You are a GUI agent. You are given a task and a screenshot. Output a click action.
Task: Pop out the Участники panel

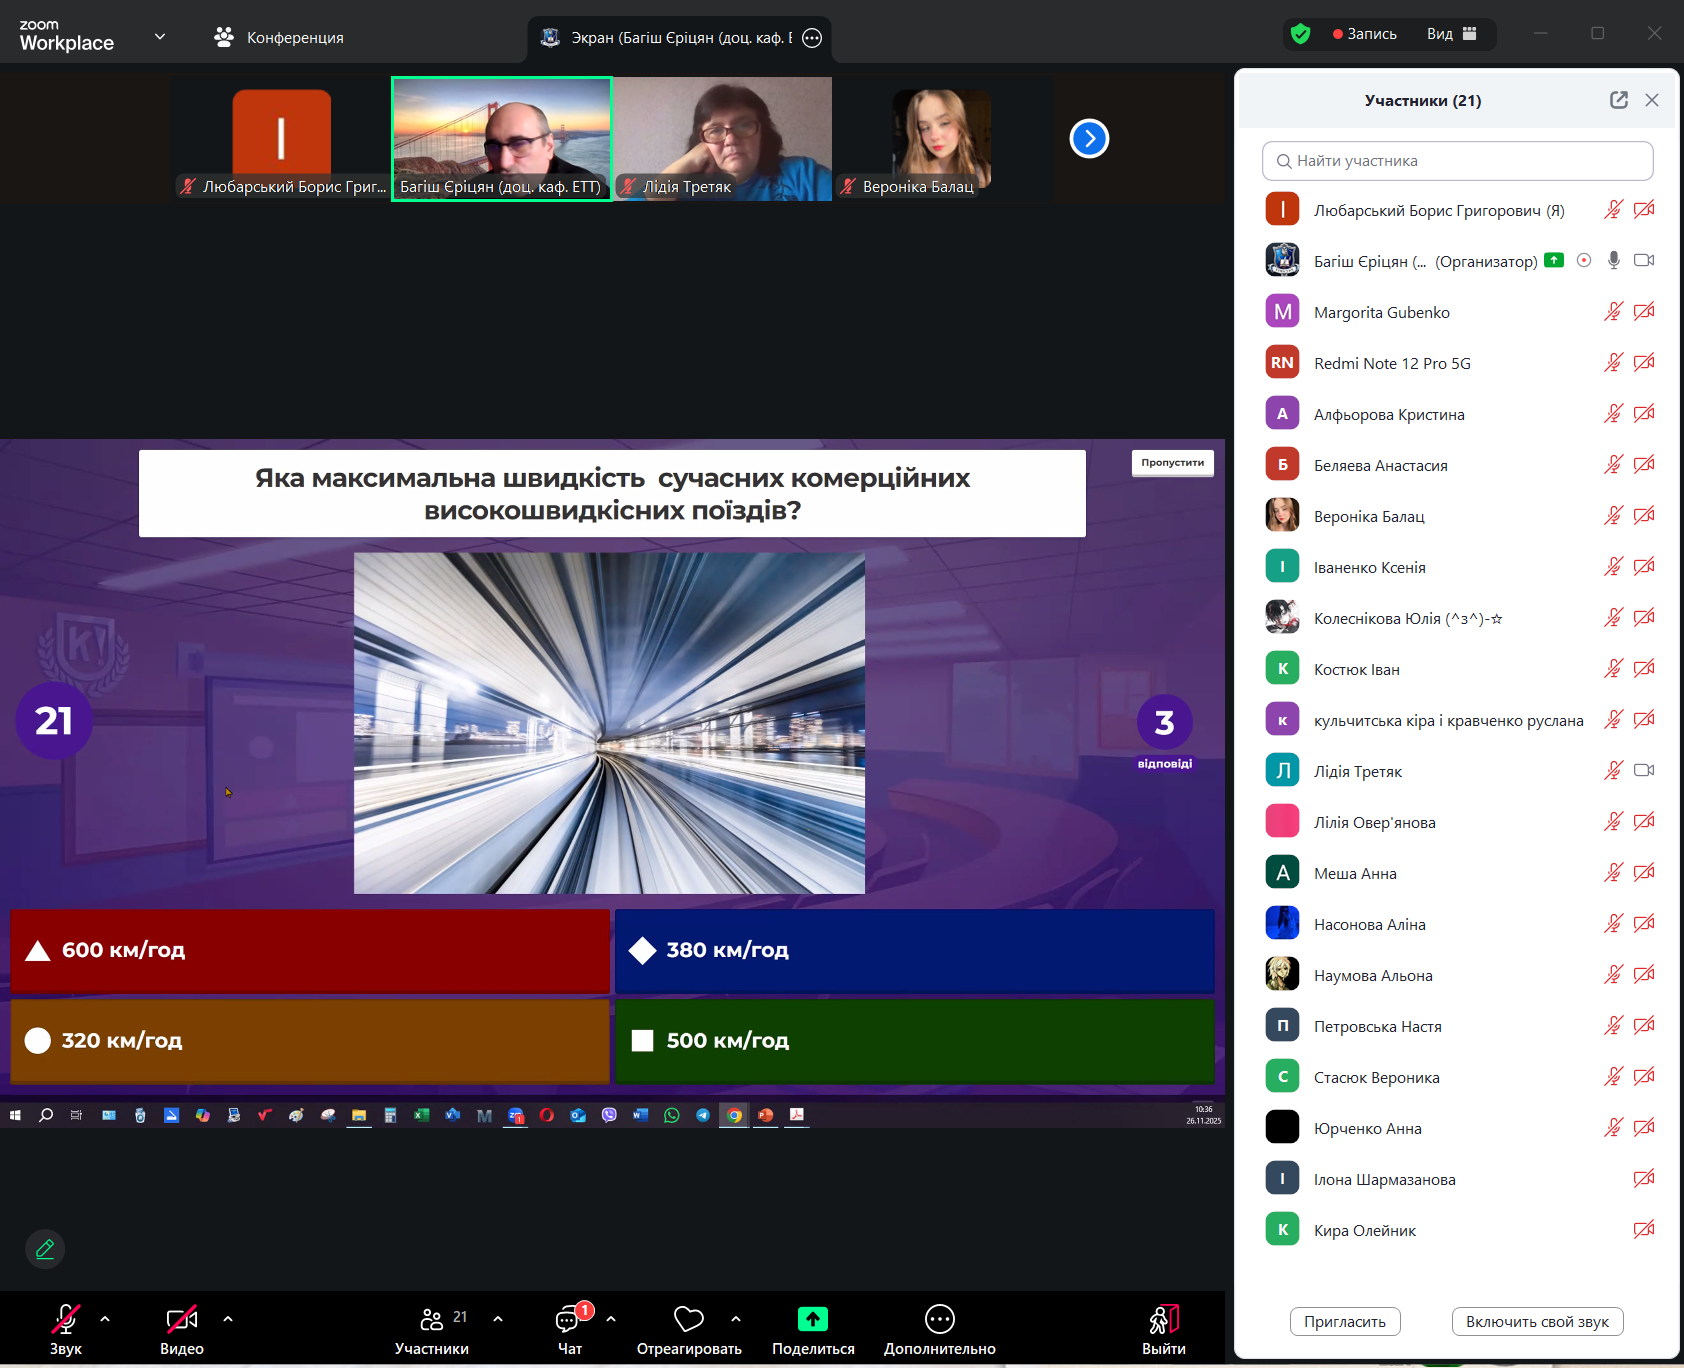click(1619, 100)
